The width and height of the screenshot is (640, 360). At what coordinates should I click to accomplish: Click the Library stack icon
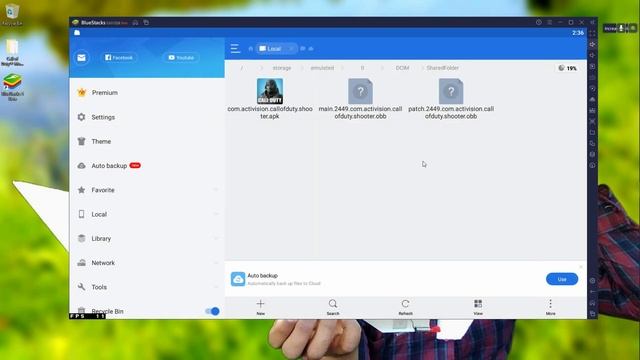click(x=82, y=238)
